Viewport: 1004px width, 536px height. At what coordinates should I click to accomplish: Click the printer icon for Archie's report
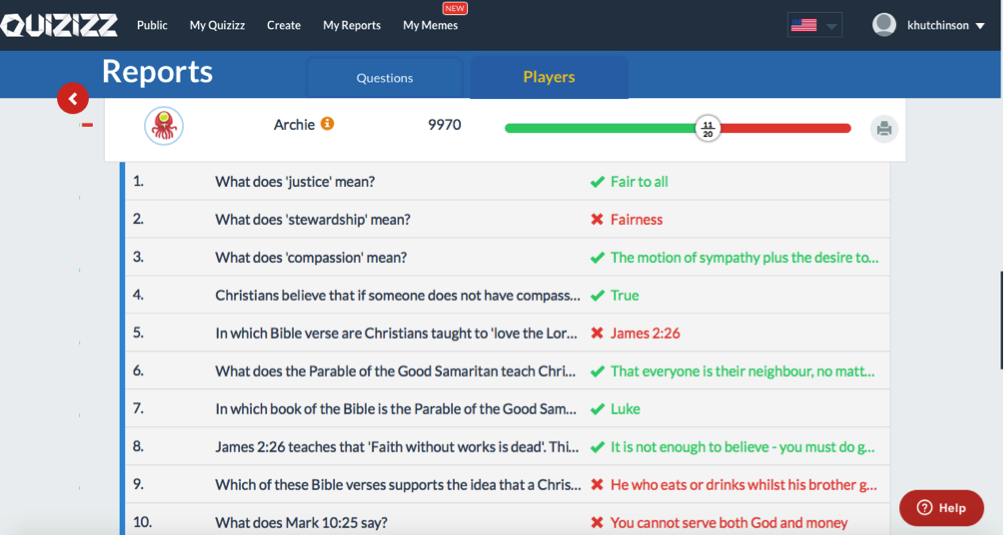884,129
